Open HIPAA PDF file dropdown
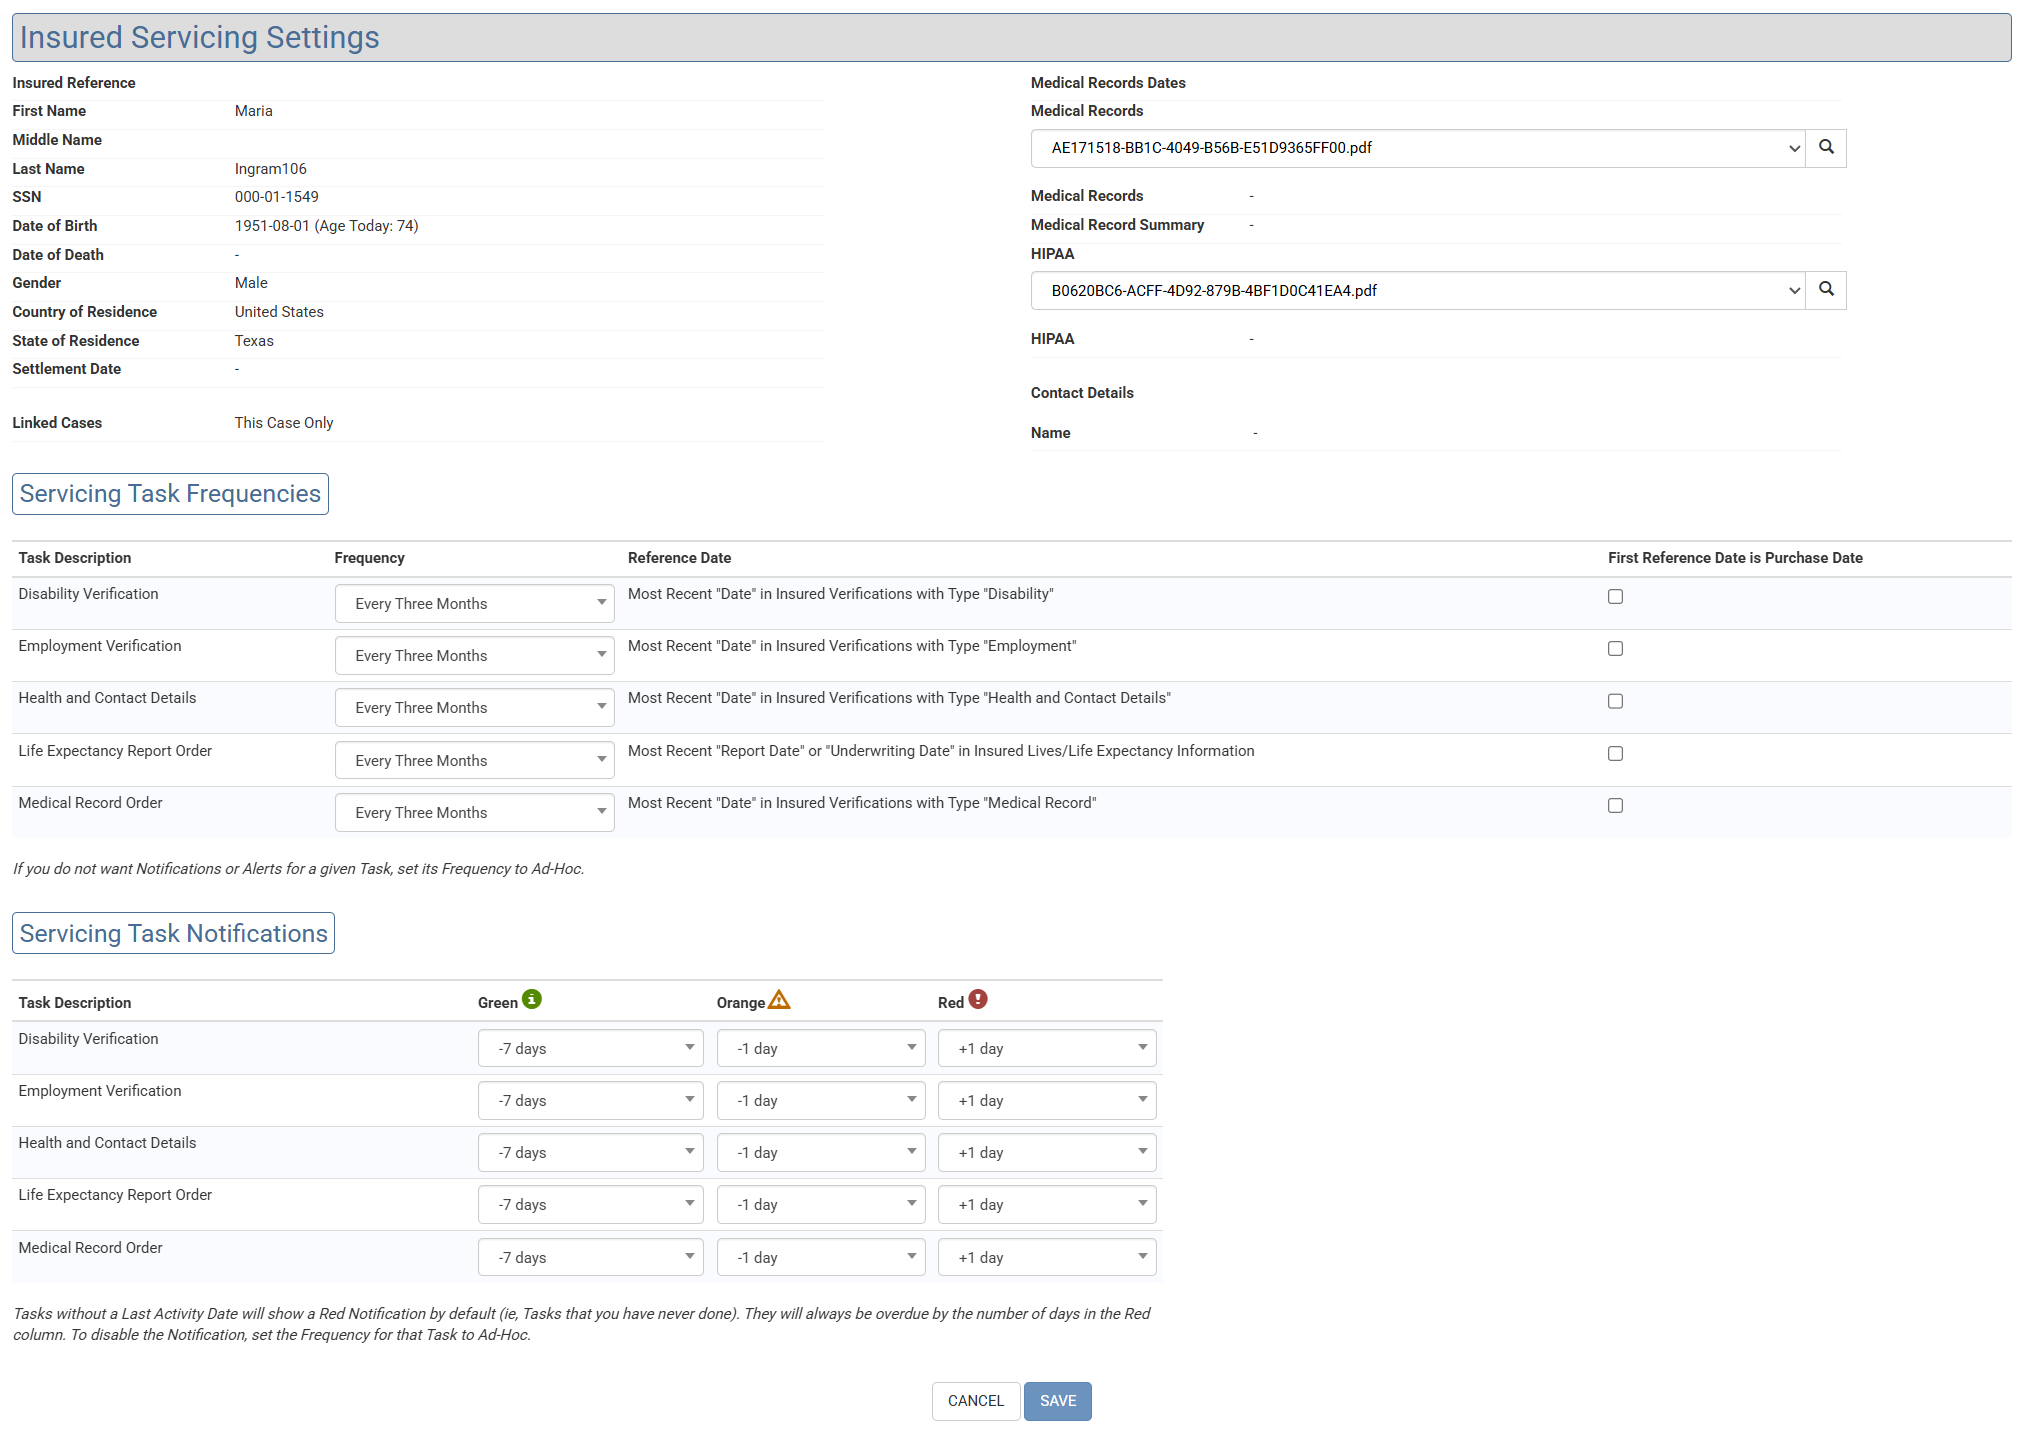Screen dimensions: 2030x1437 [x=1417, y=291]
